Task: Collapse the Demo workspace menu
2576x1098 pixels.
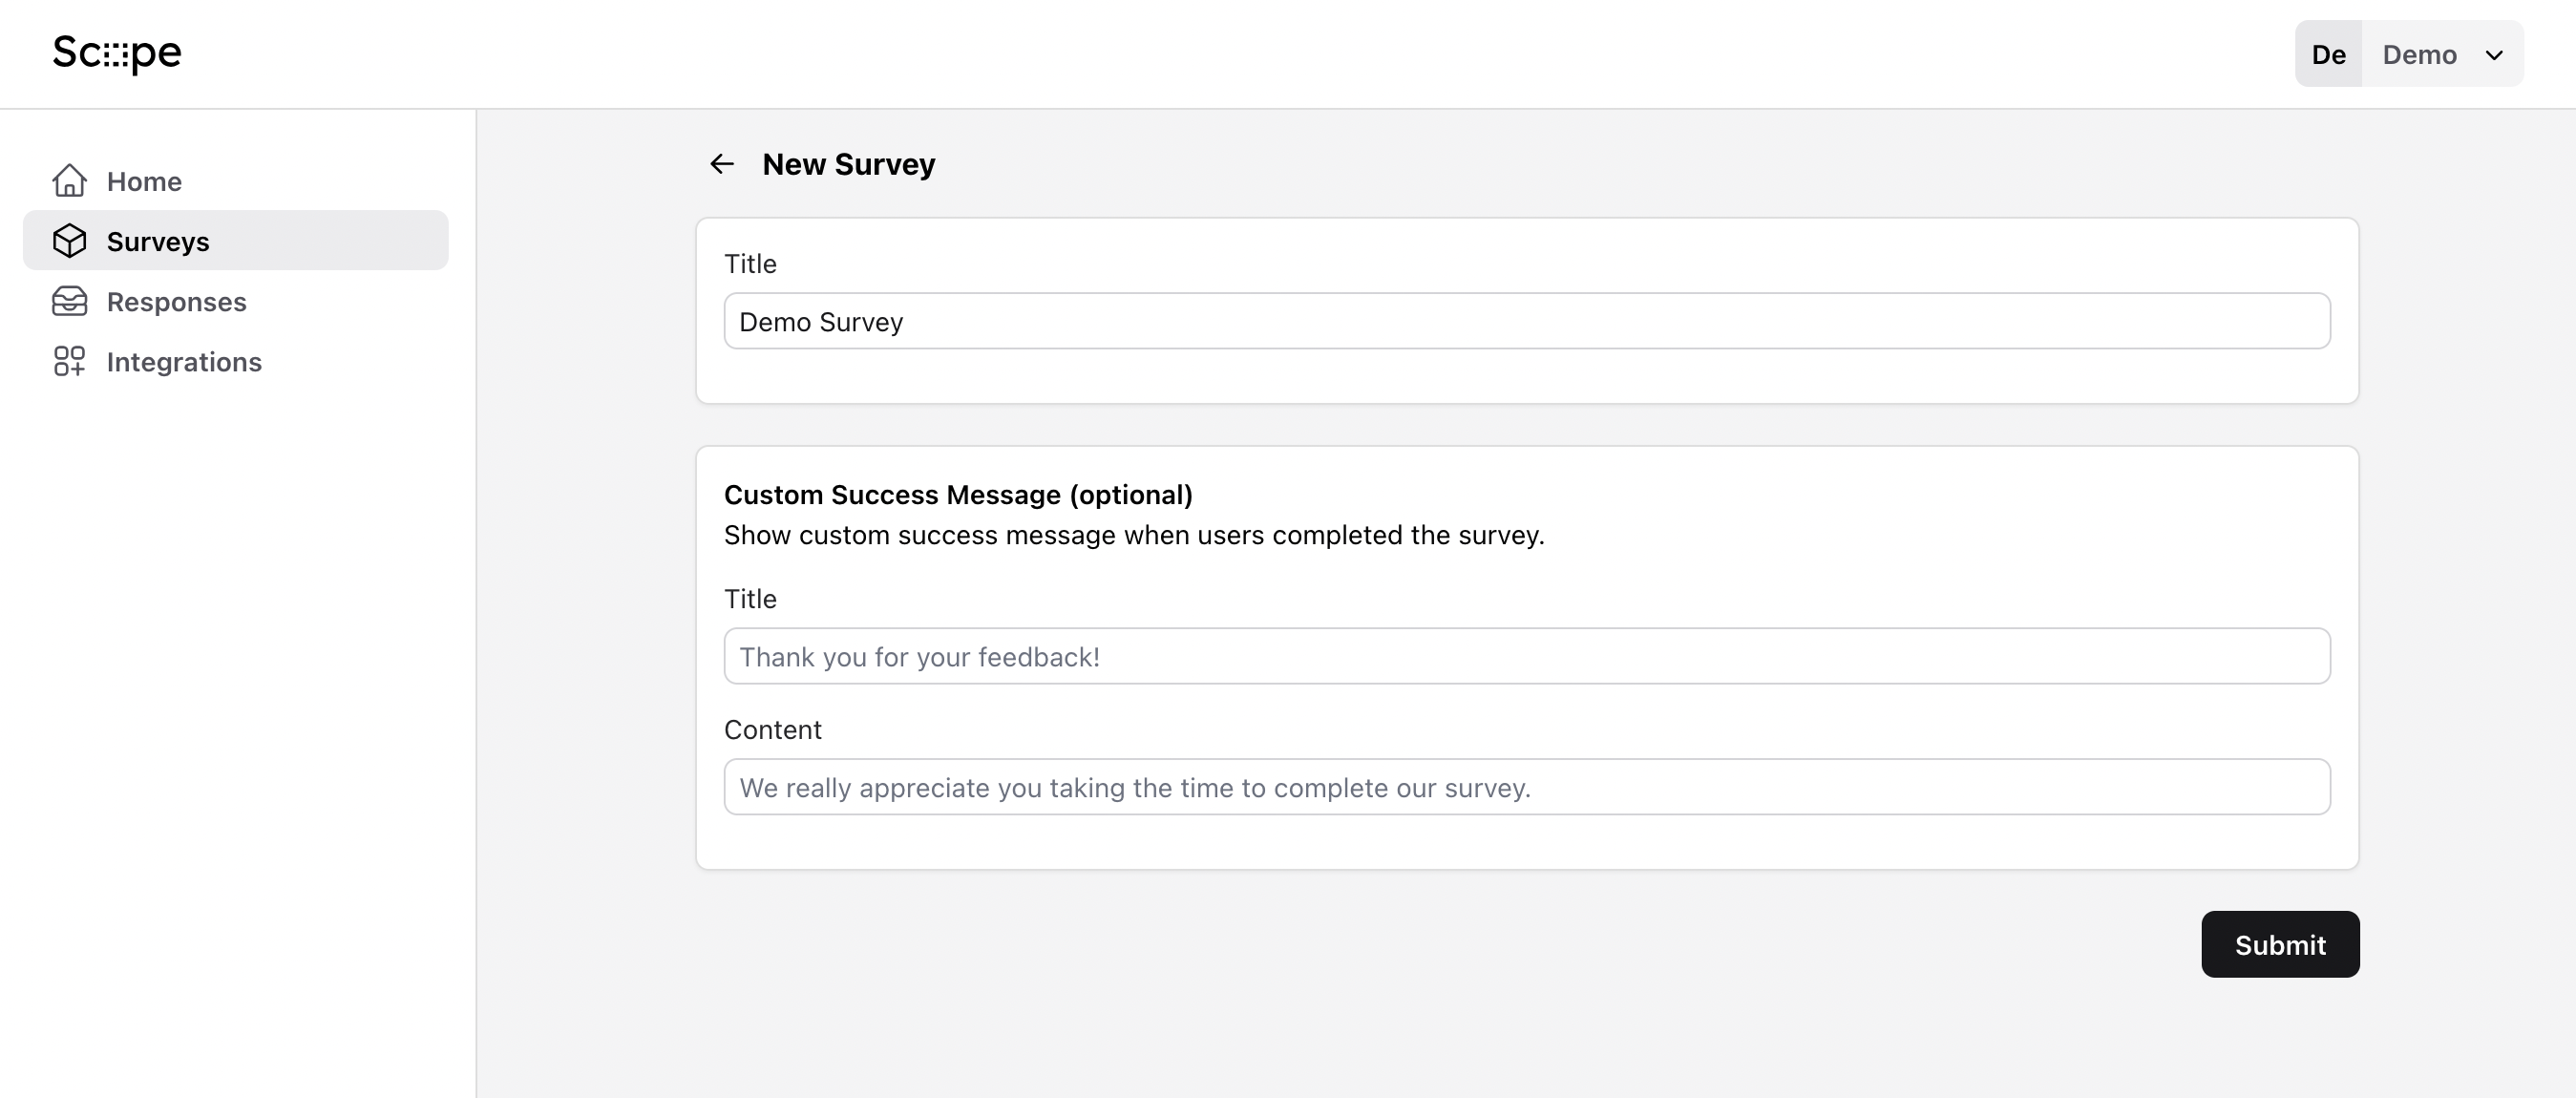Action: pyautogui.click(x=2494, y=55)
